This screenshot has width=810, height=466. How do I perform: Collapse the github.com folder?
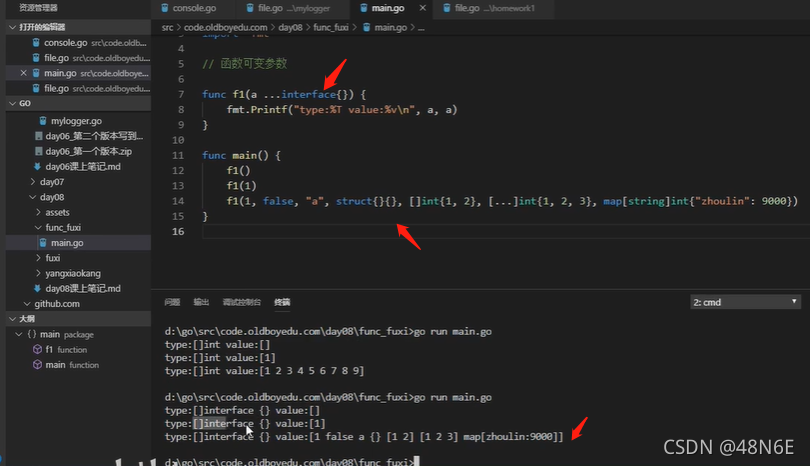56,304
